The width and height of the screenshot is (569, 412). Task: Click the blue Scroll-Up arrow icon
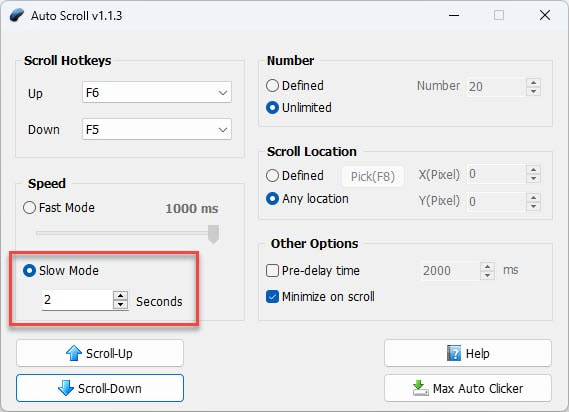tap(74, 353)
